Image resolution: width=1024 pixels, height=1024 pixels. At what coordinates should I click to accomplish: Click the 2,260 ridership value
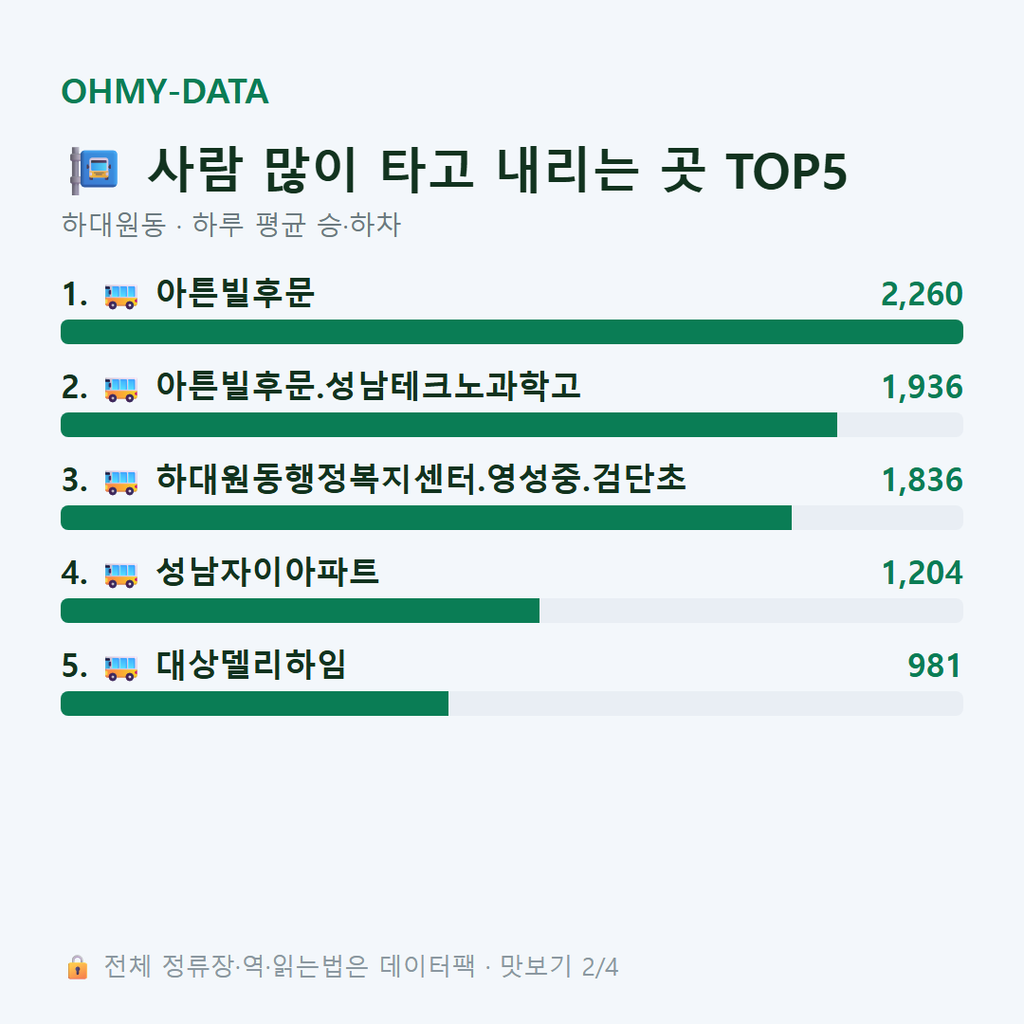[921, 295]
